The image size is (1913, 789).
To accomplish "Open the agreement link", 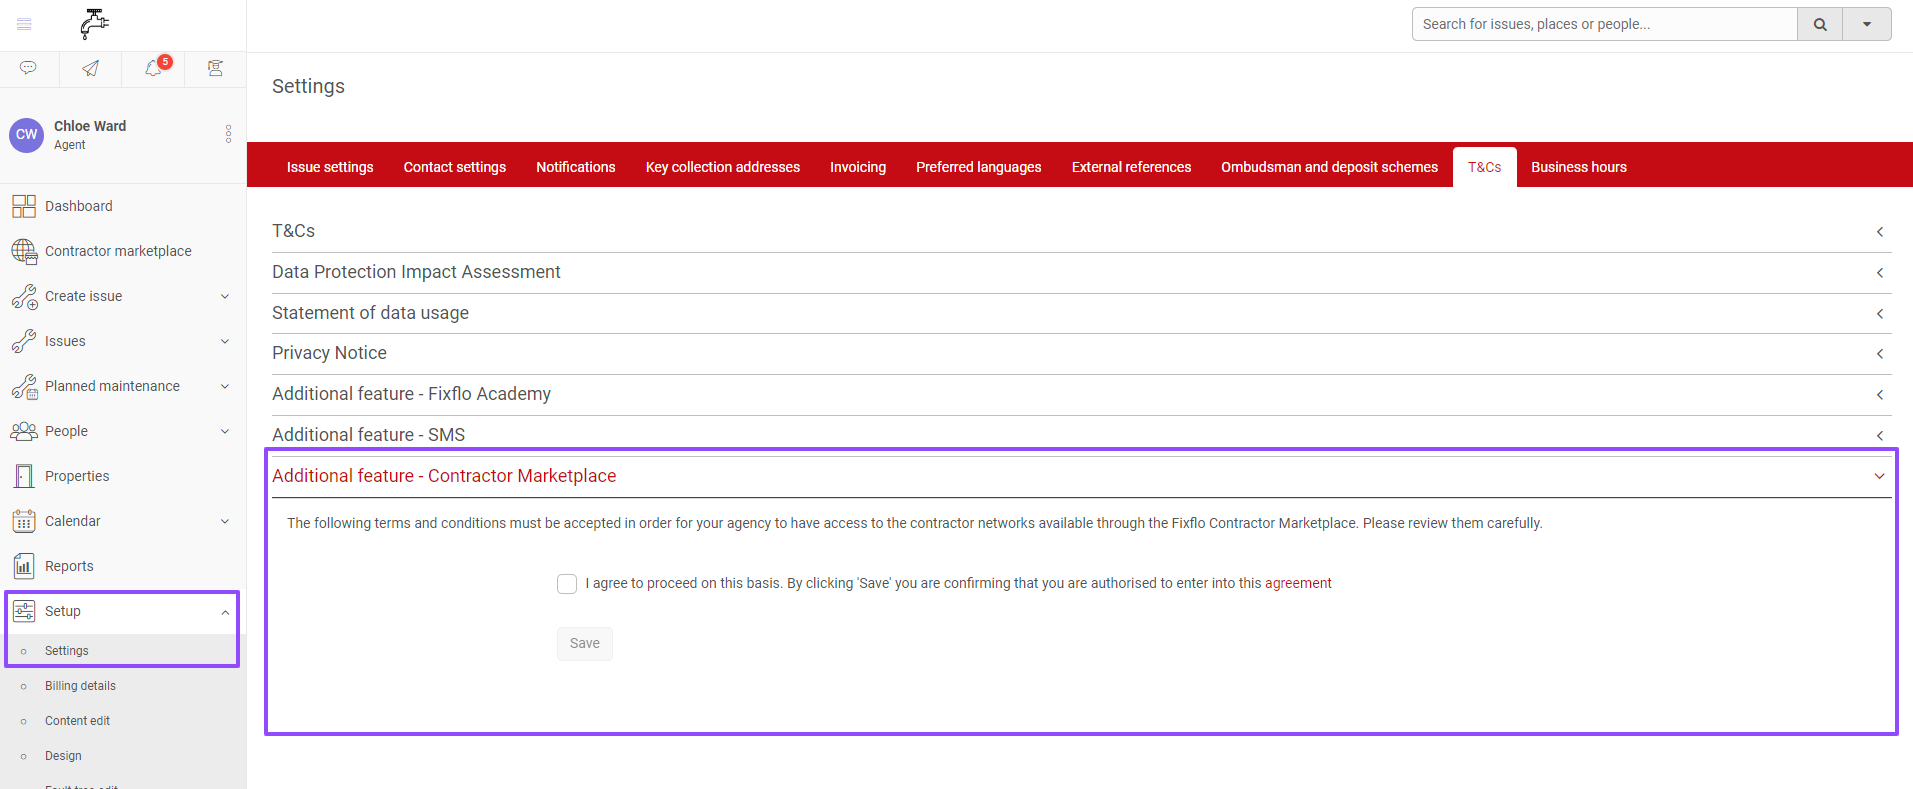I will pos(1298,583).
